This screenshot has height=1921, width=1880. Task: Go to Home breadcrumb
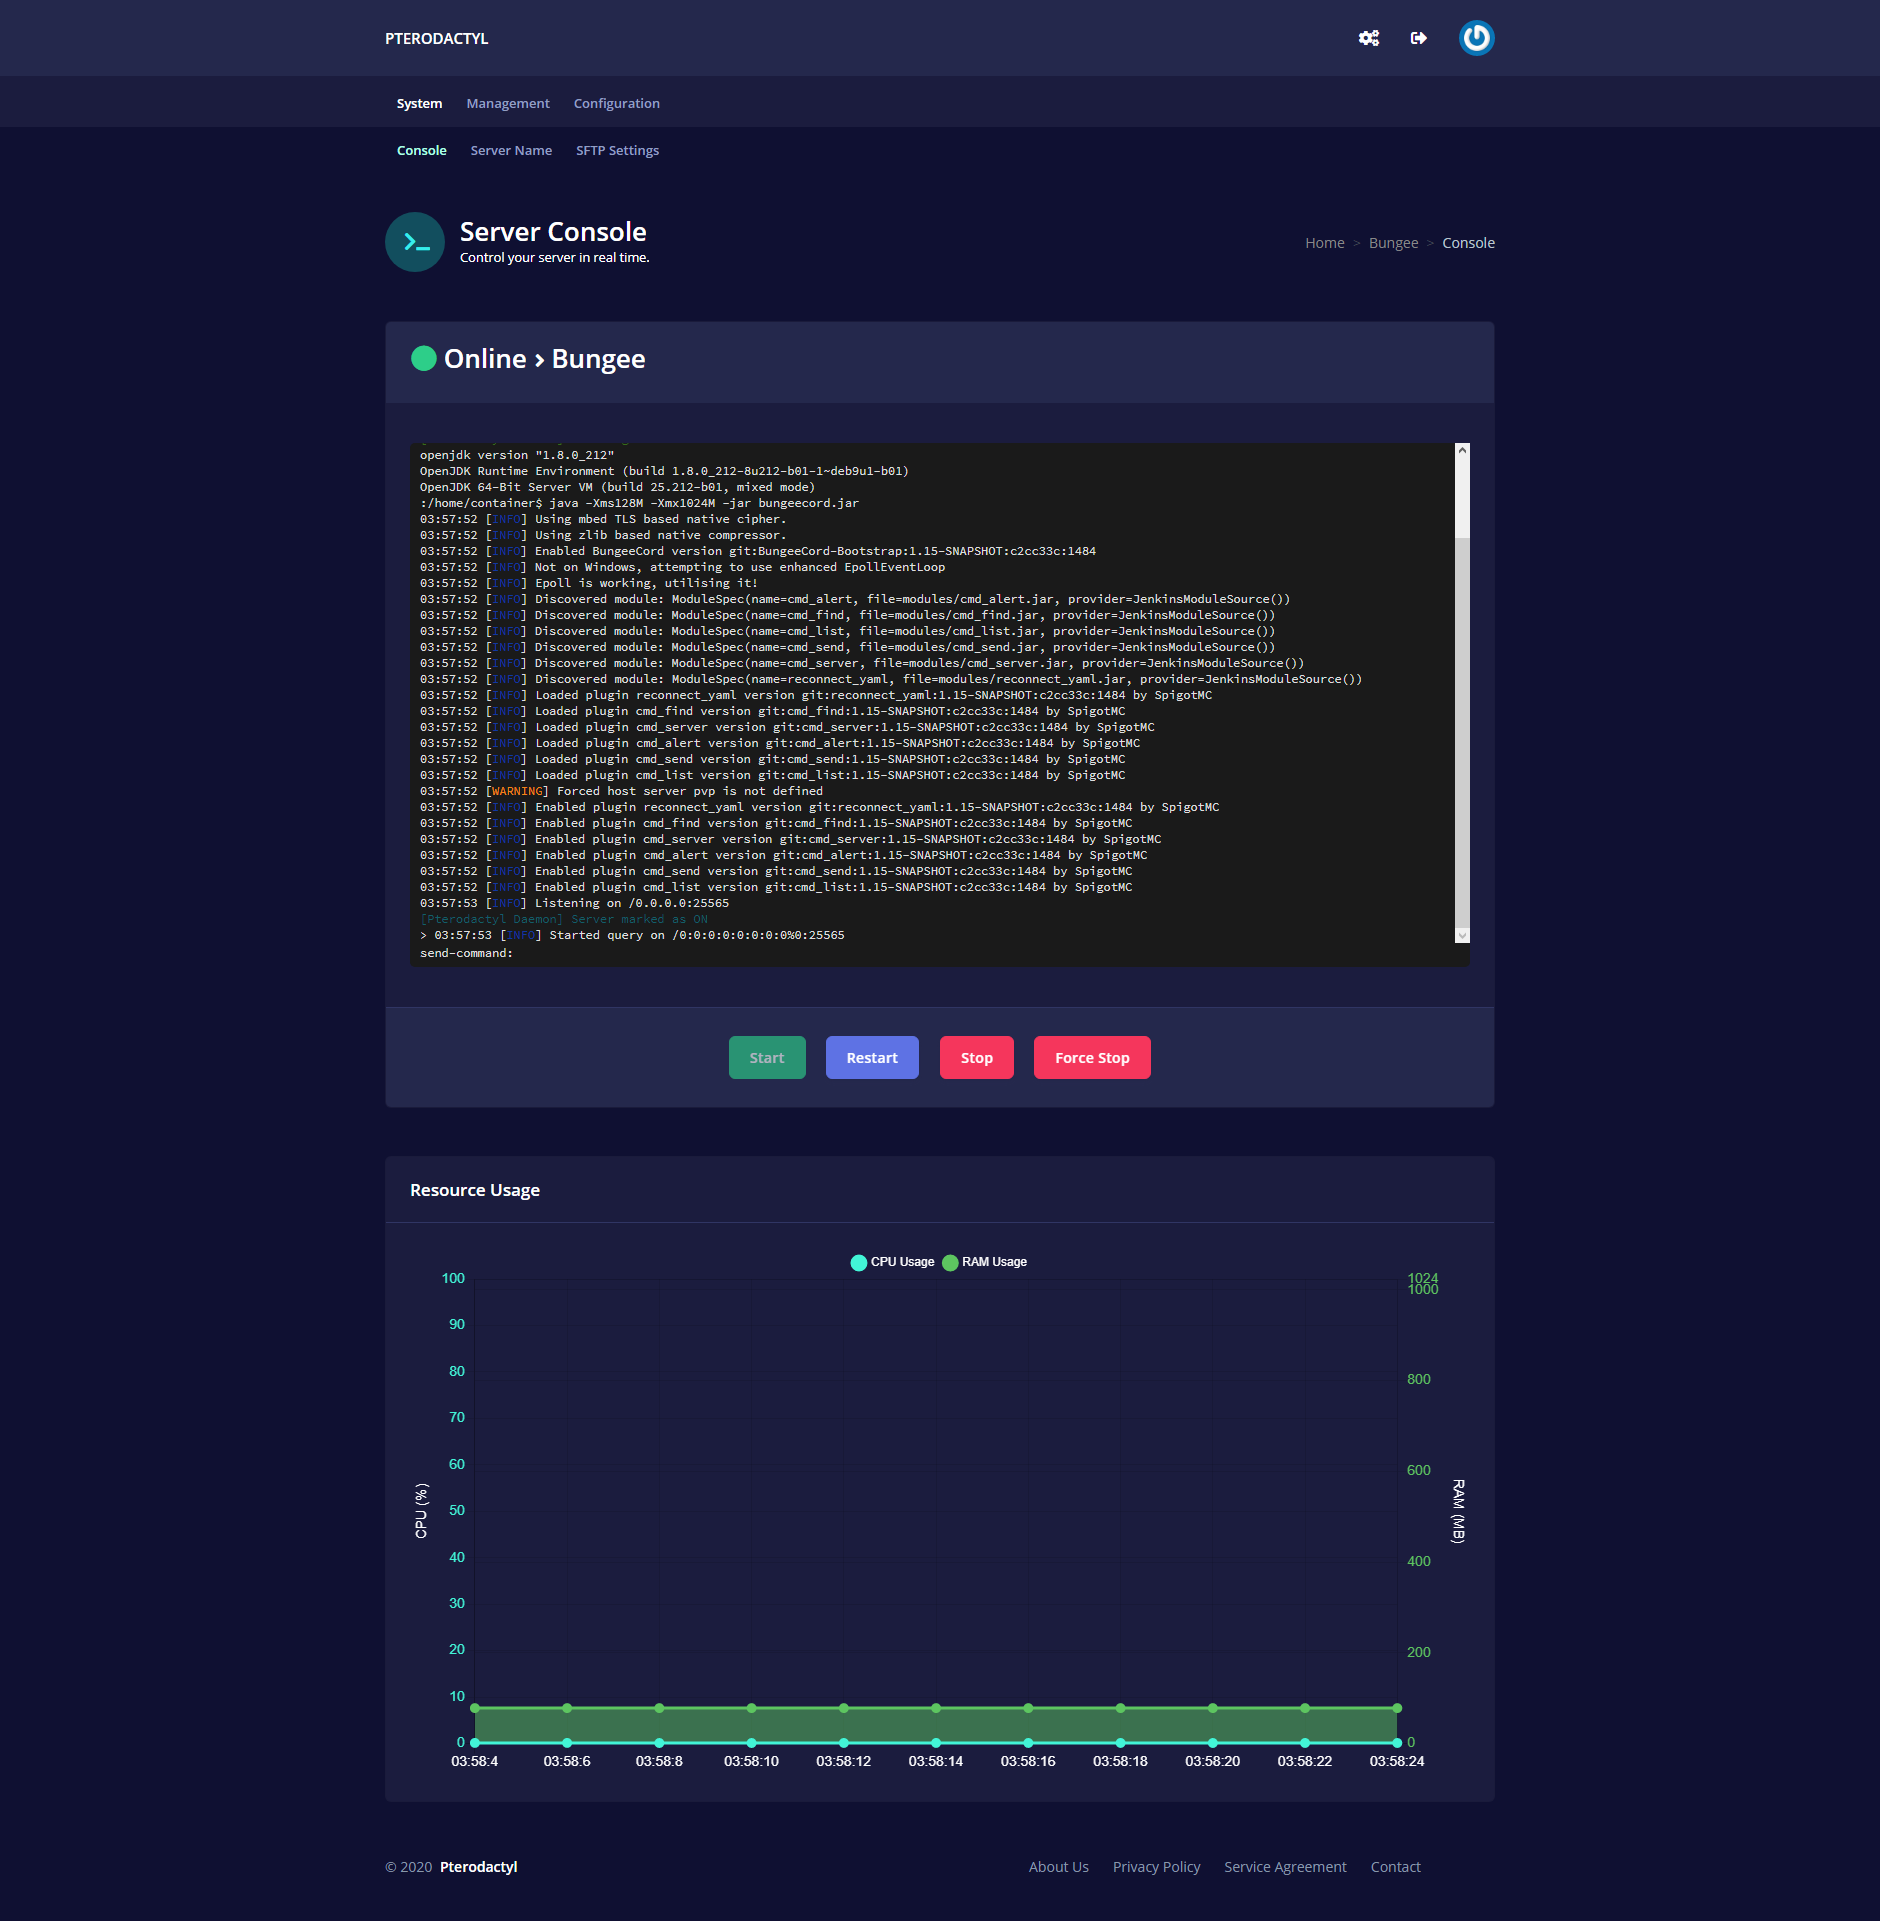point(1325,243)
